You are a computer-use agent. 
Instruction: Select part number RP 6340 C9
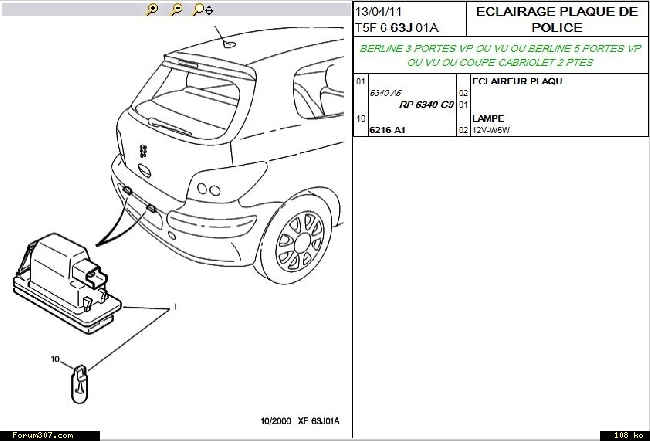pos(426,104)
